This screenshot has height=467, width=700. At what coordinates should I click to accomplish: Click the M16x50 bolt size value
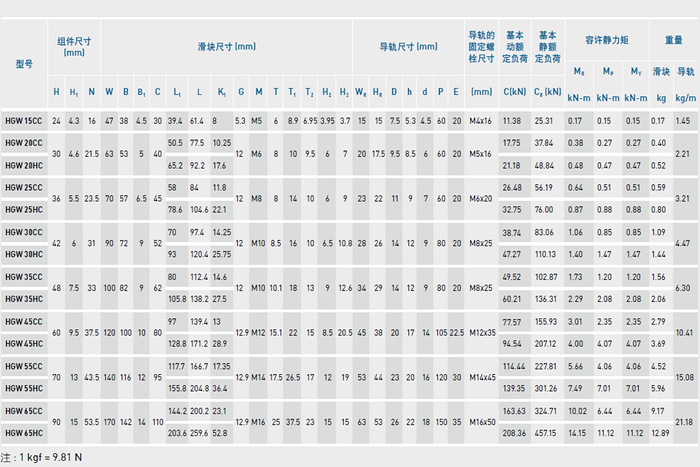coord(482,422)
